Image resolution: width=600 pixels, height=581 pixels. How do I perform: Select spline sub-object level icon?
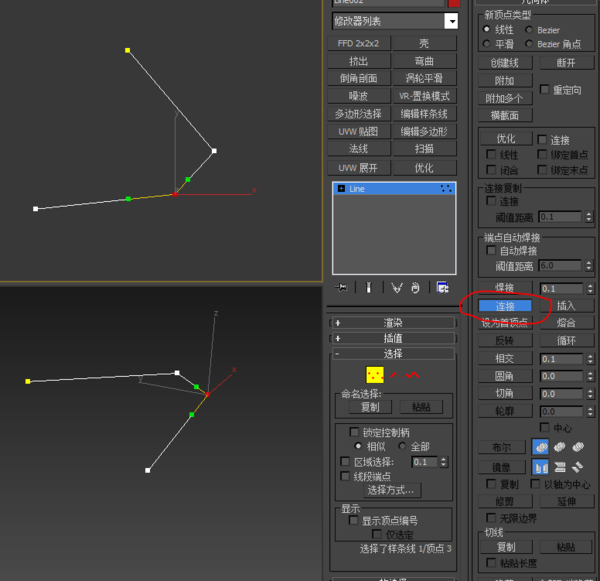coord(412,375)
